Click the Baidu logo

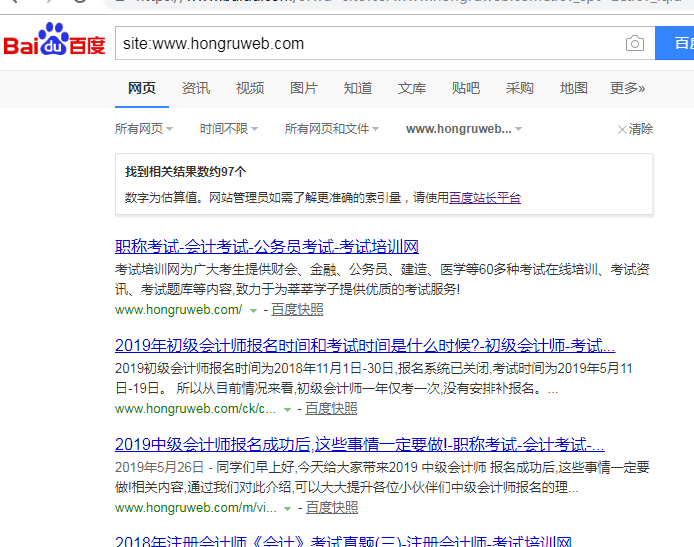pyautogui.click(x=54, y=40)
